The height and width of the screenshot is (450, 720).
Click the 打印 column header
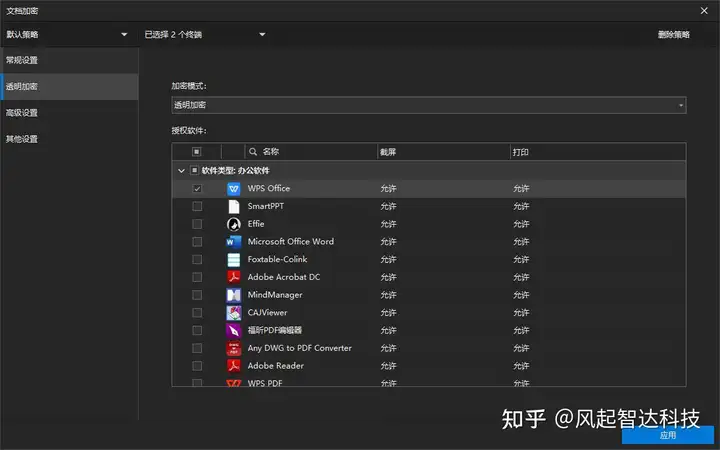click(x=521, y=152)
